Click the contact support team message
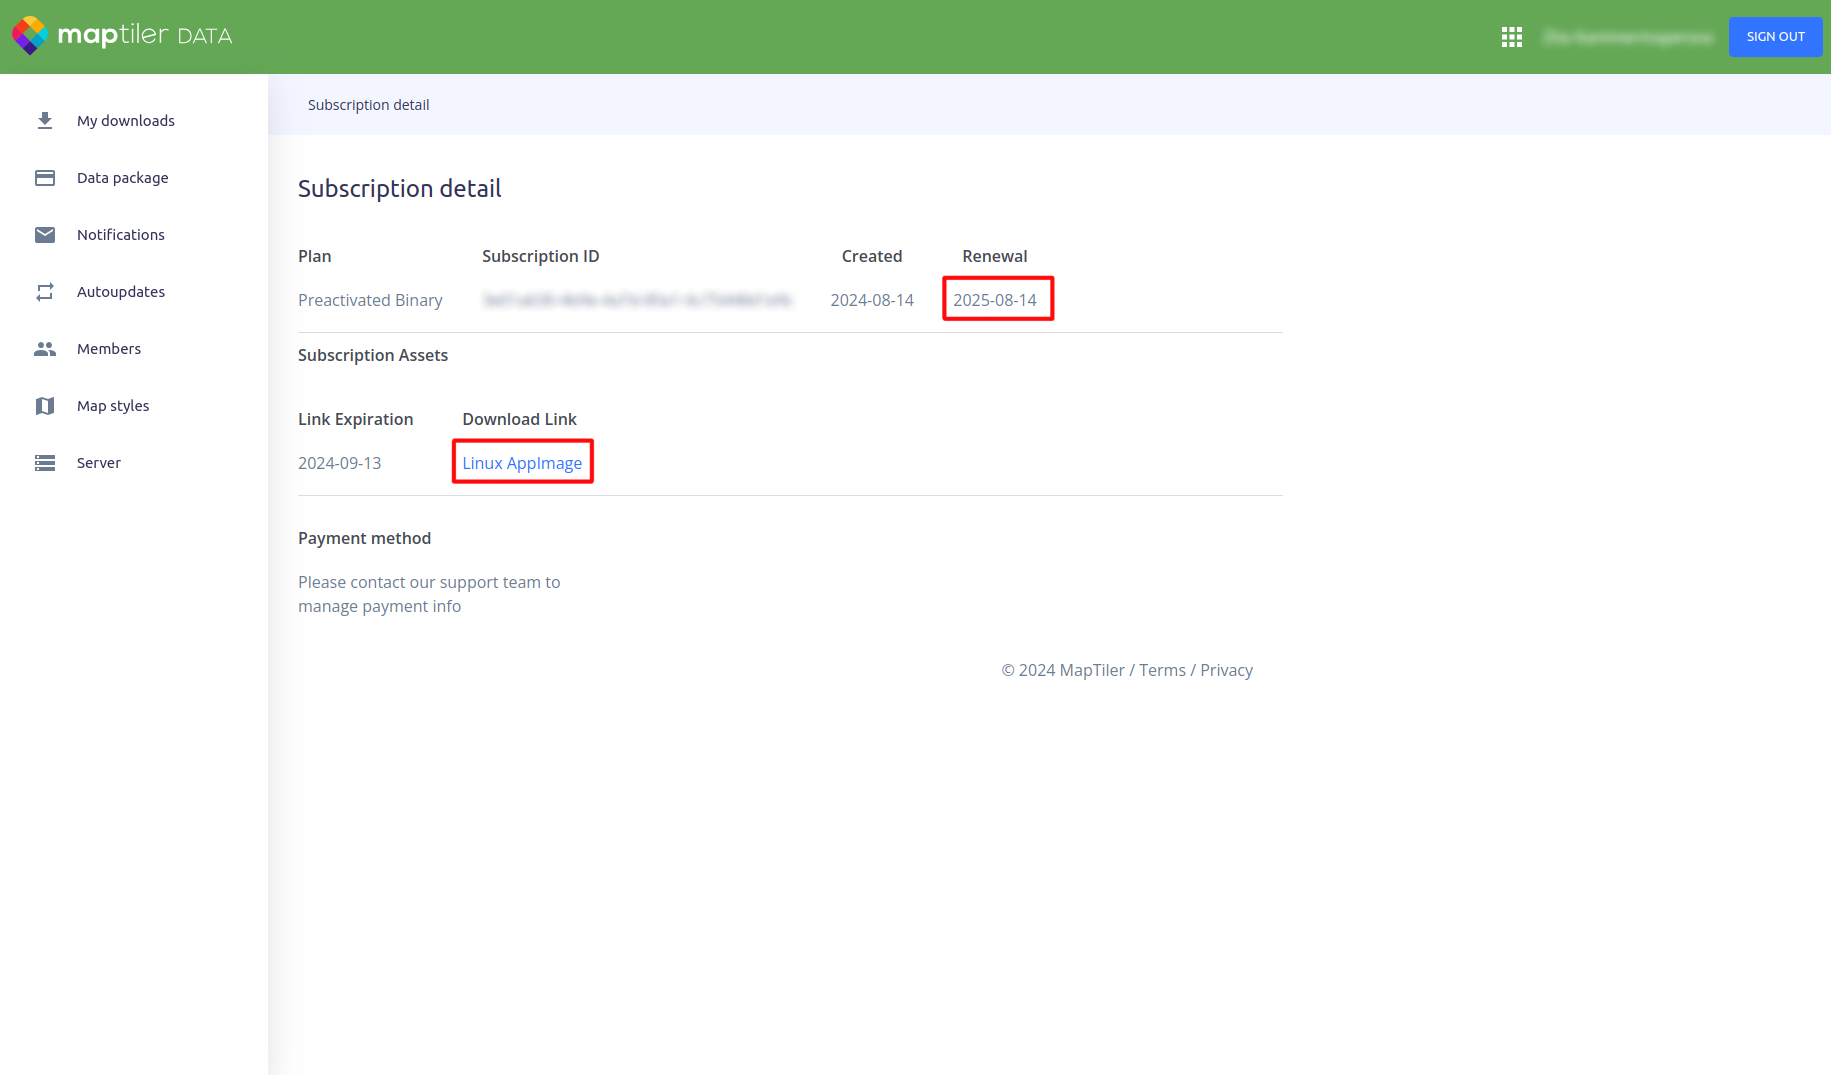The image size is (1831, 1075). pos(429,594)
